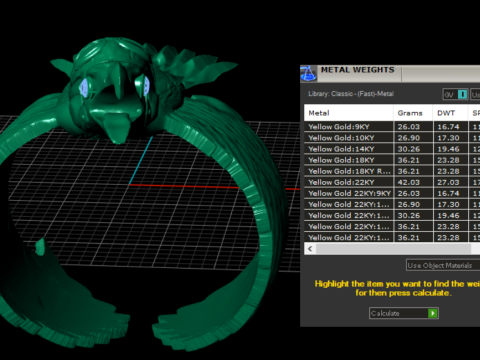Click the cyan axis line in viewport
480x360 pixels.
point(141,160)
